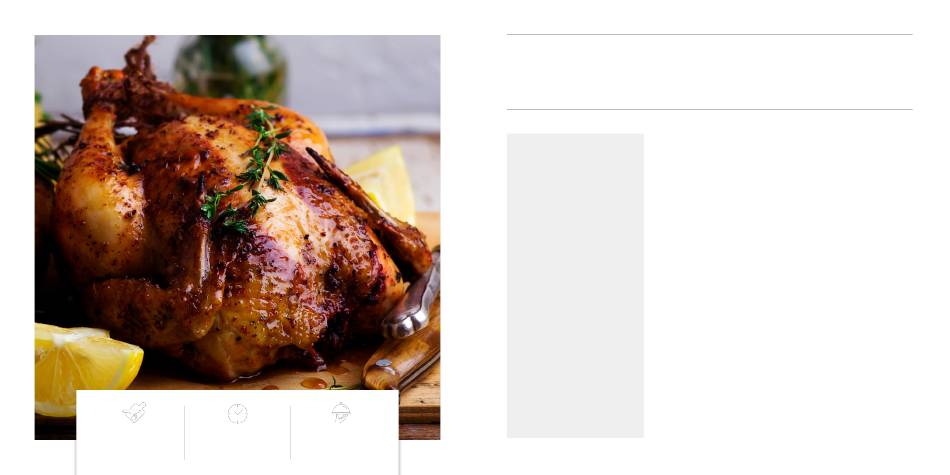950x475 pixels.
Task: Click the empty space below the clock icon
Action: (238, 445)
